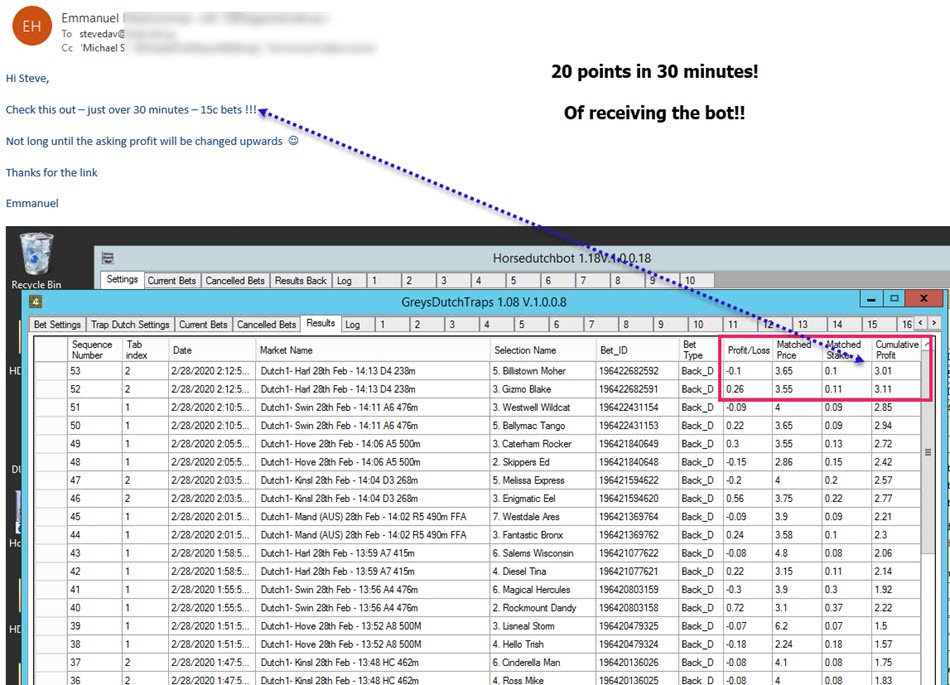950x685 pixels.
Task: Click the Horsedutchbot window title icon
Action: [108, 258]
